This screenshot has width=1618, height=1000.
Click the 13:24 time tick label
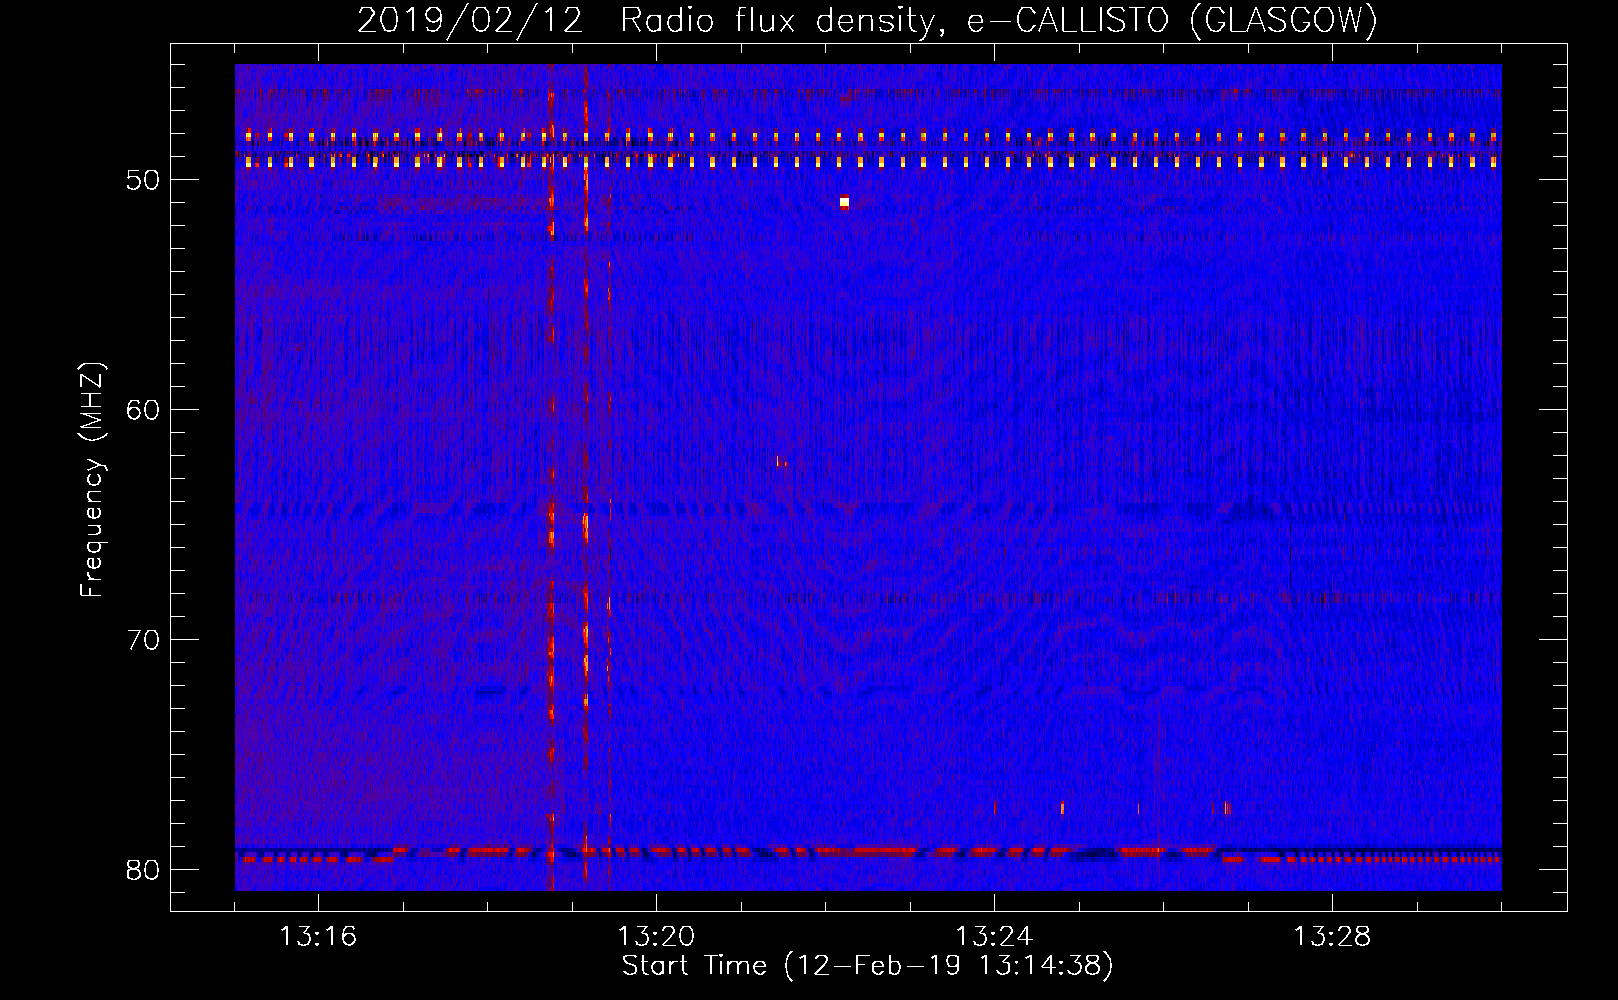pos(994,937)
